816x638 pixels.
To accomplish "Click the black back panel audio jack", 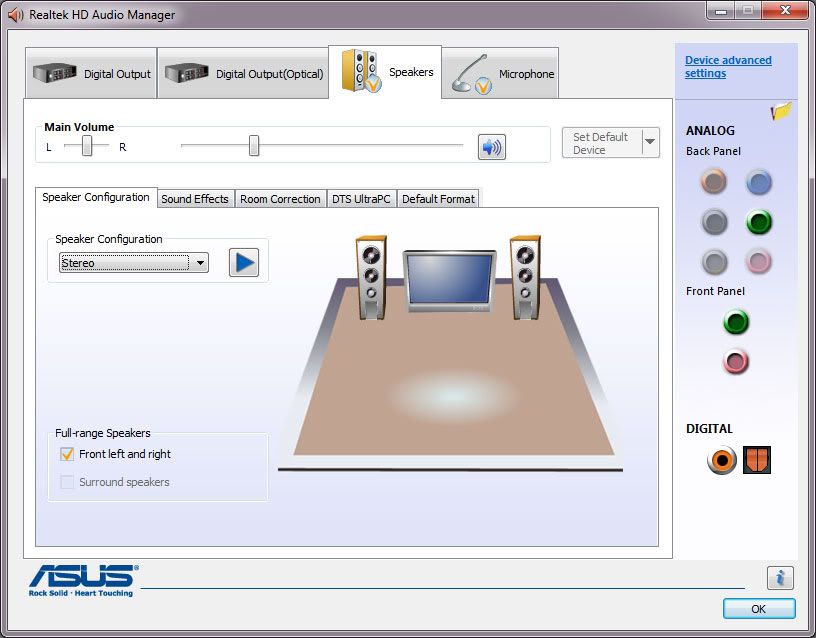I will [x=714, y=222].
